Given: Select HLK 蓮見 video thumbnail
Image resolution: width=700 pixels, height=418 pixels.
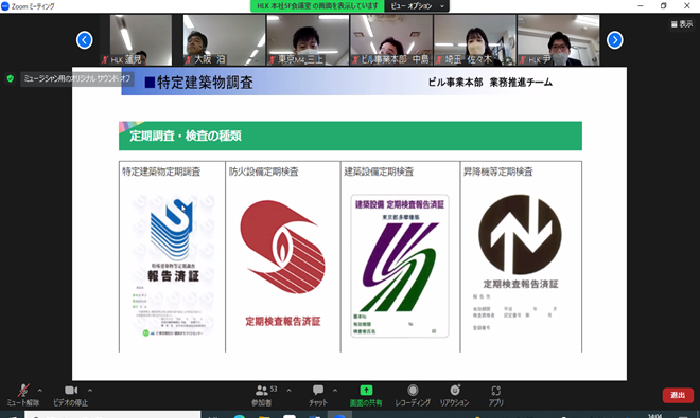Looking at the screenshot, I should 140,40.
